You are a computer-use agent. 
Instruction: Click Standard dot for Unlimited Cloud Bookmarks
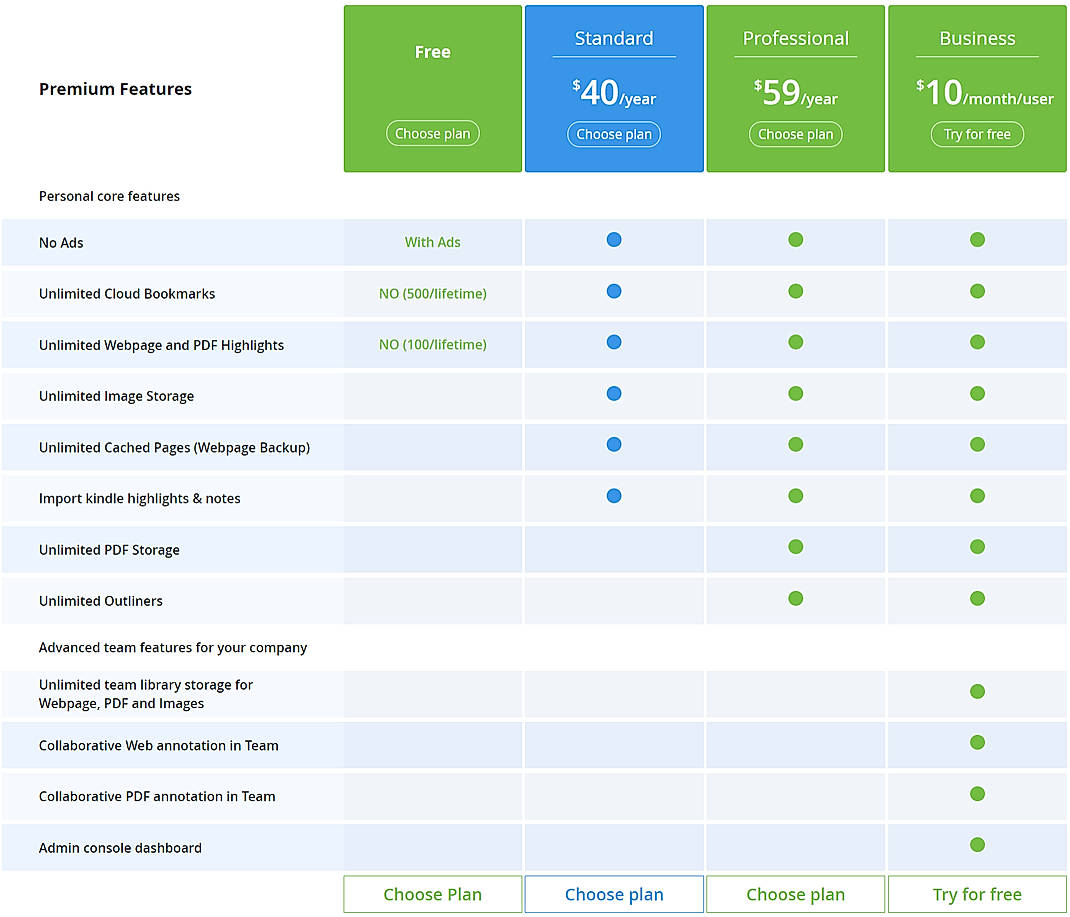[614, 291]
